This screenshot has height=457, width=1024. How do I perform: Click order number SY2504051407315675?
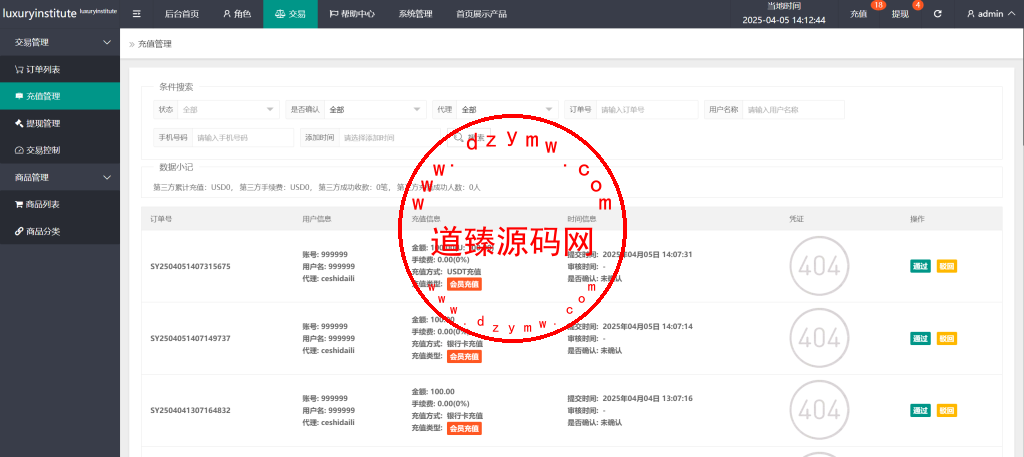coord(190,266)
